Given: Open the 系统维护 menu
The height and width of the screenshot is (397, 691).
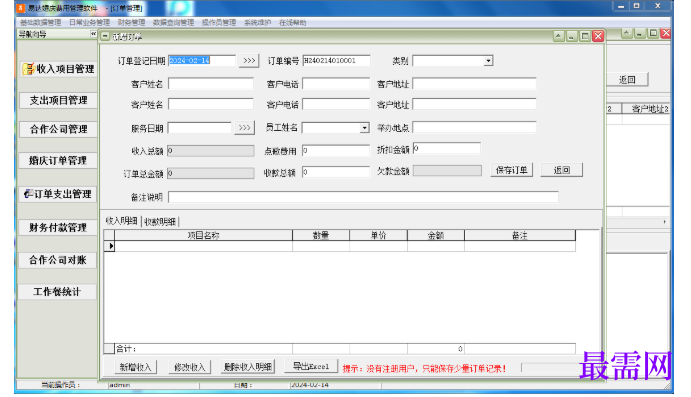Looking at the screenshot, I should point(257,22).
